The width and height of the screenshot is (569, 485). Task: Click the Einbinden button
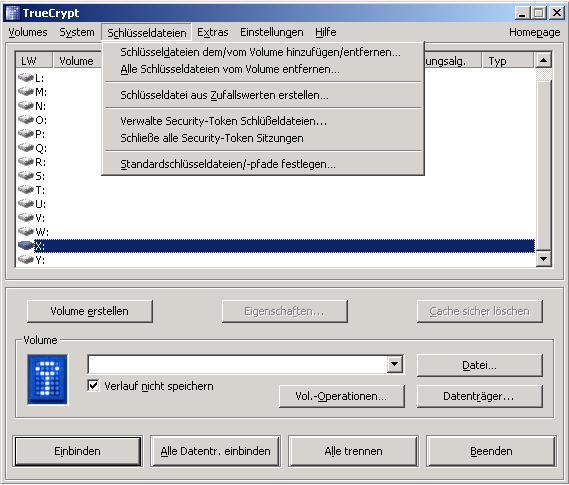[x=77, y=451]
